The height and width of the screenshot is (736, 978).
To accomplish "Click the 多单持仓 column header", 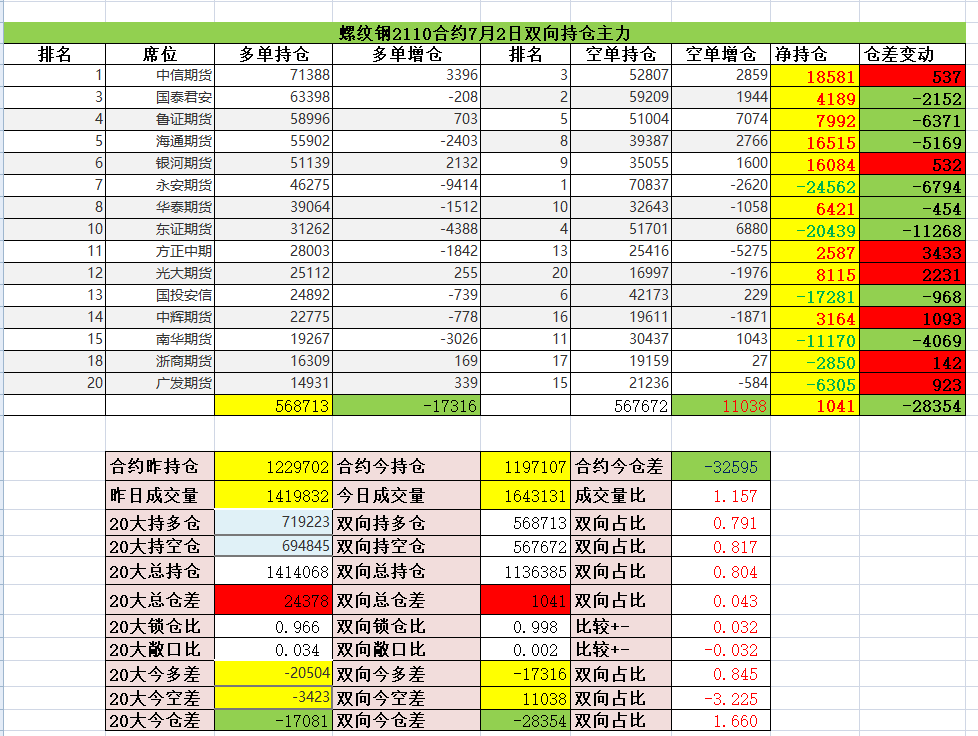I will 273,54.
